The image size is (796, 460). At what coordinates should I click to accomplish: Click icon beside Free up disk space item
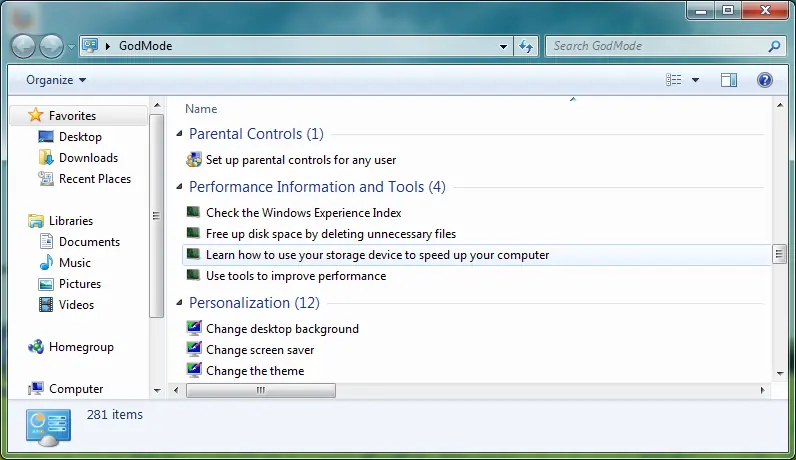[x=193, y=233]
